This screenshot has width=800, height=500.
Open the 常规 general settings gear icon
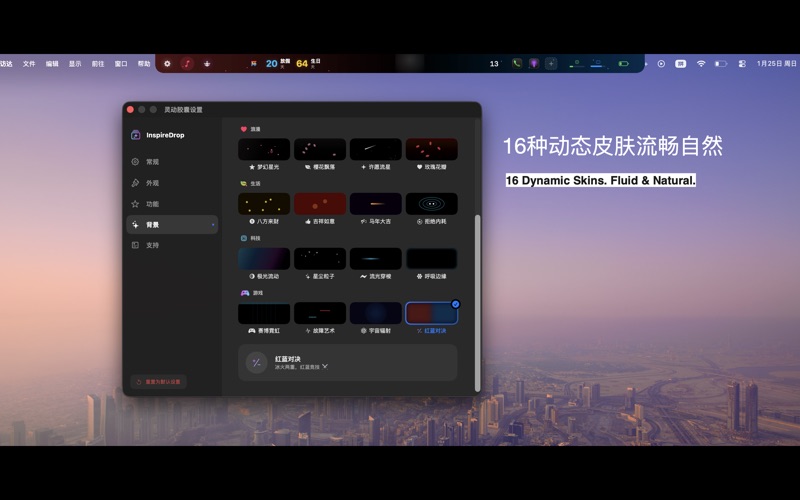tap(135, 161)
